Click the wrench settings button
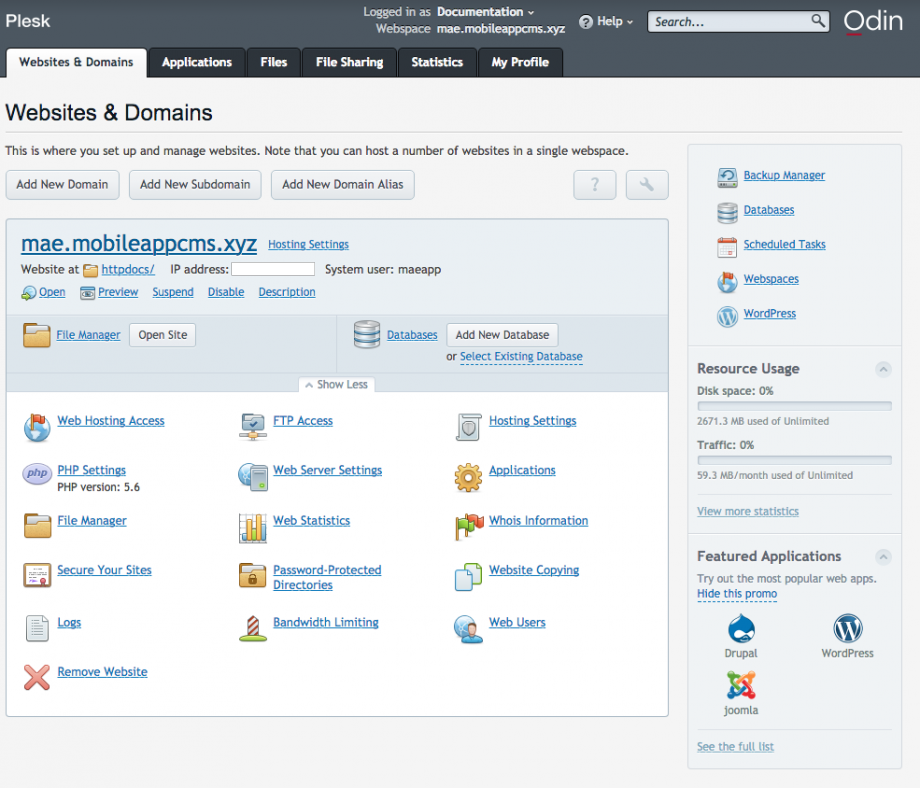Viewport: 920px width, 788px height. tap(647, 185)
